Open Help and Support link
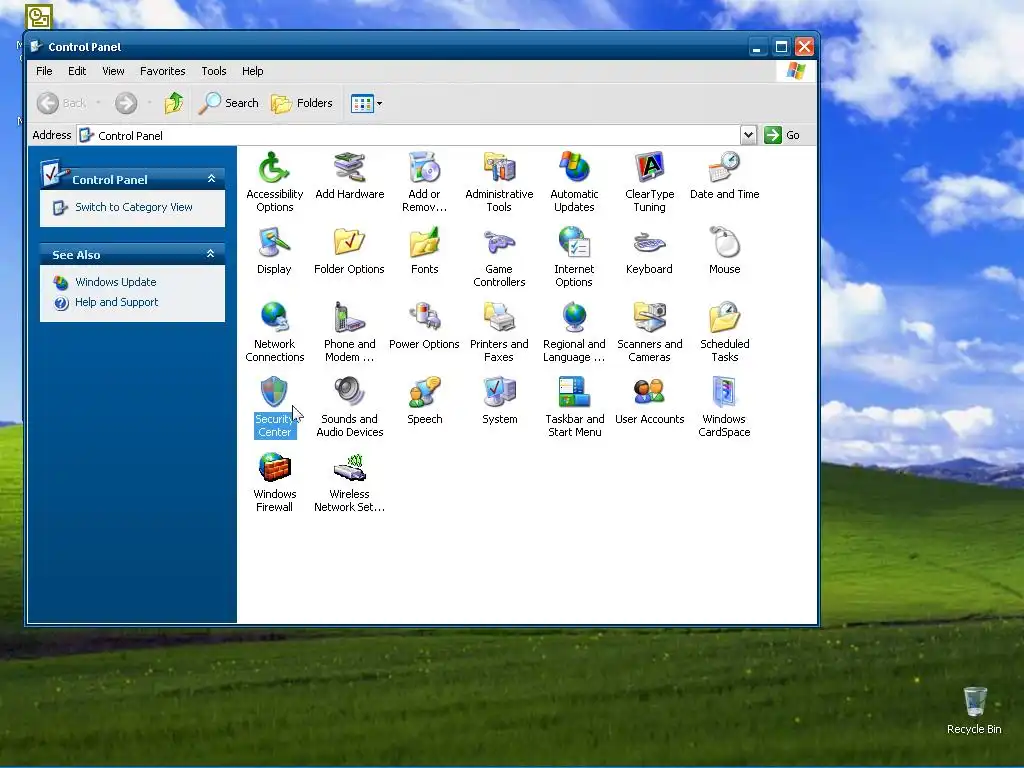The image size is (1024, 768). (116, 302)
